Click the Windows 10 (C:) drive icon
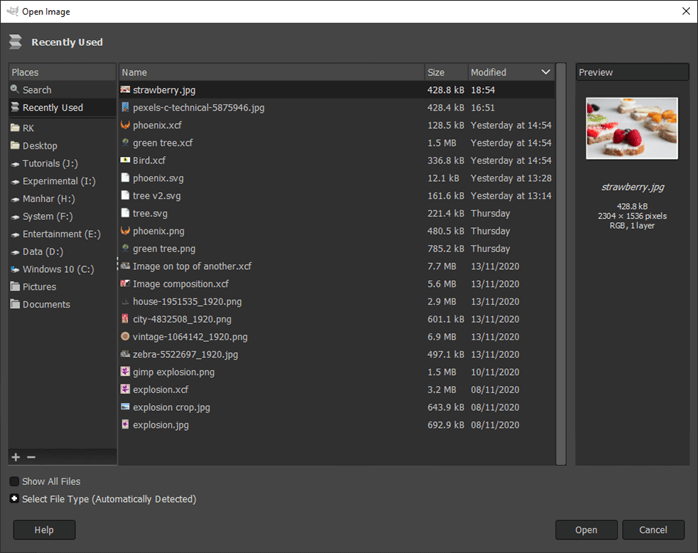Viewport: 698px width, 553px height. click(15, 269)
